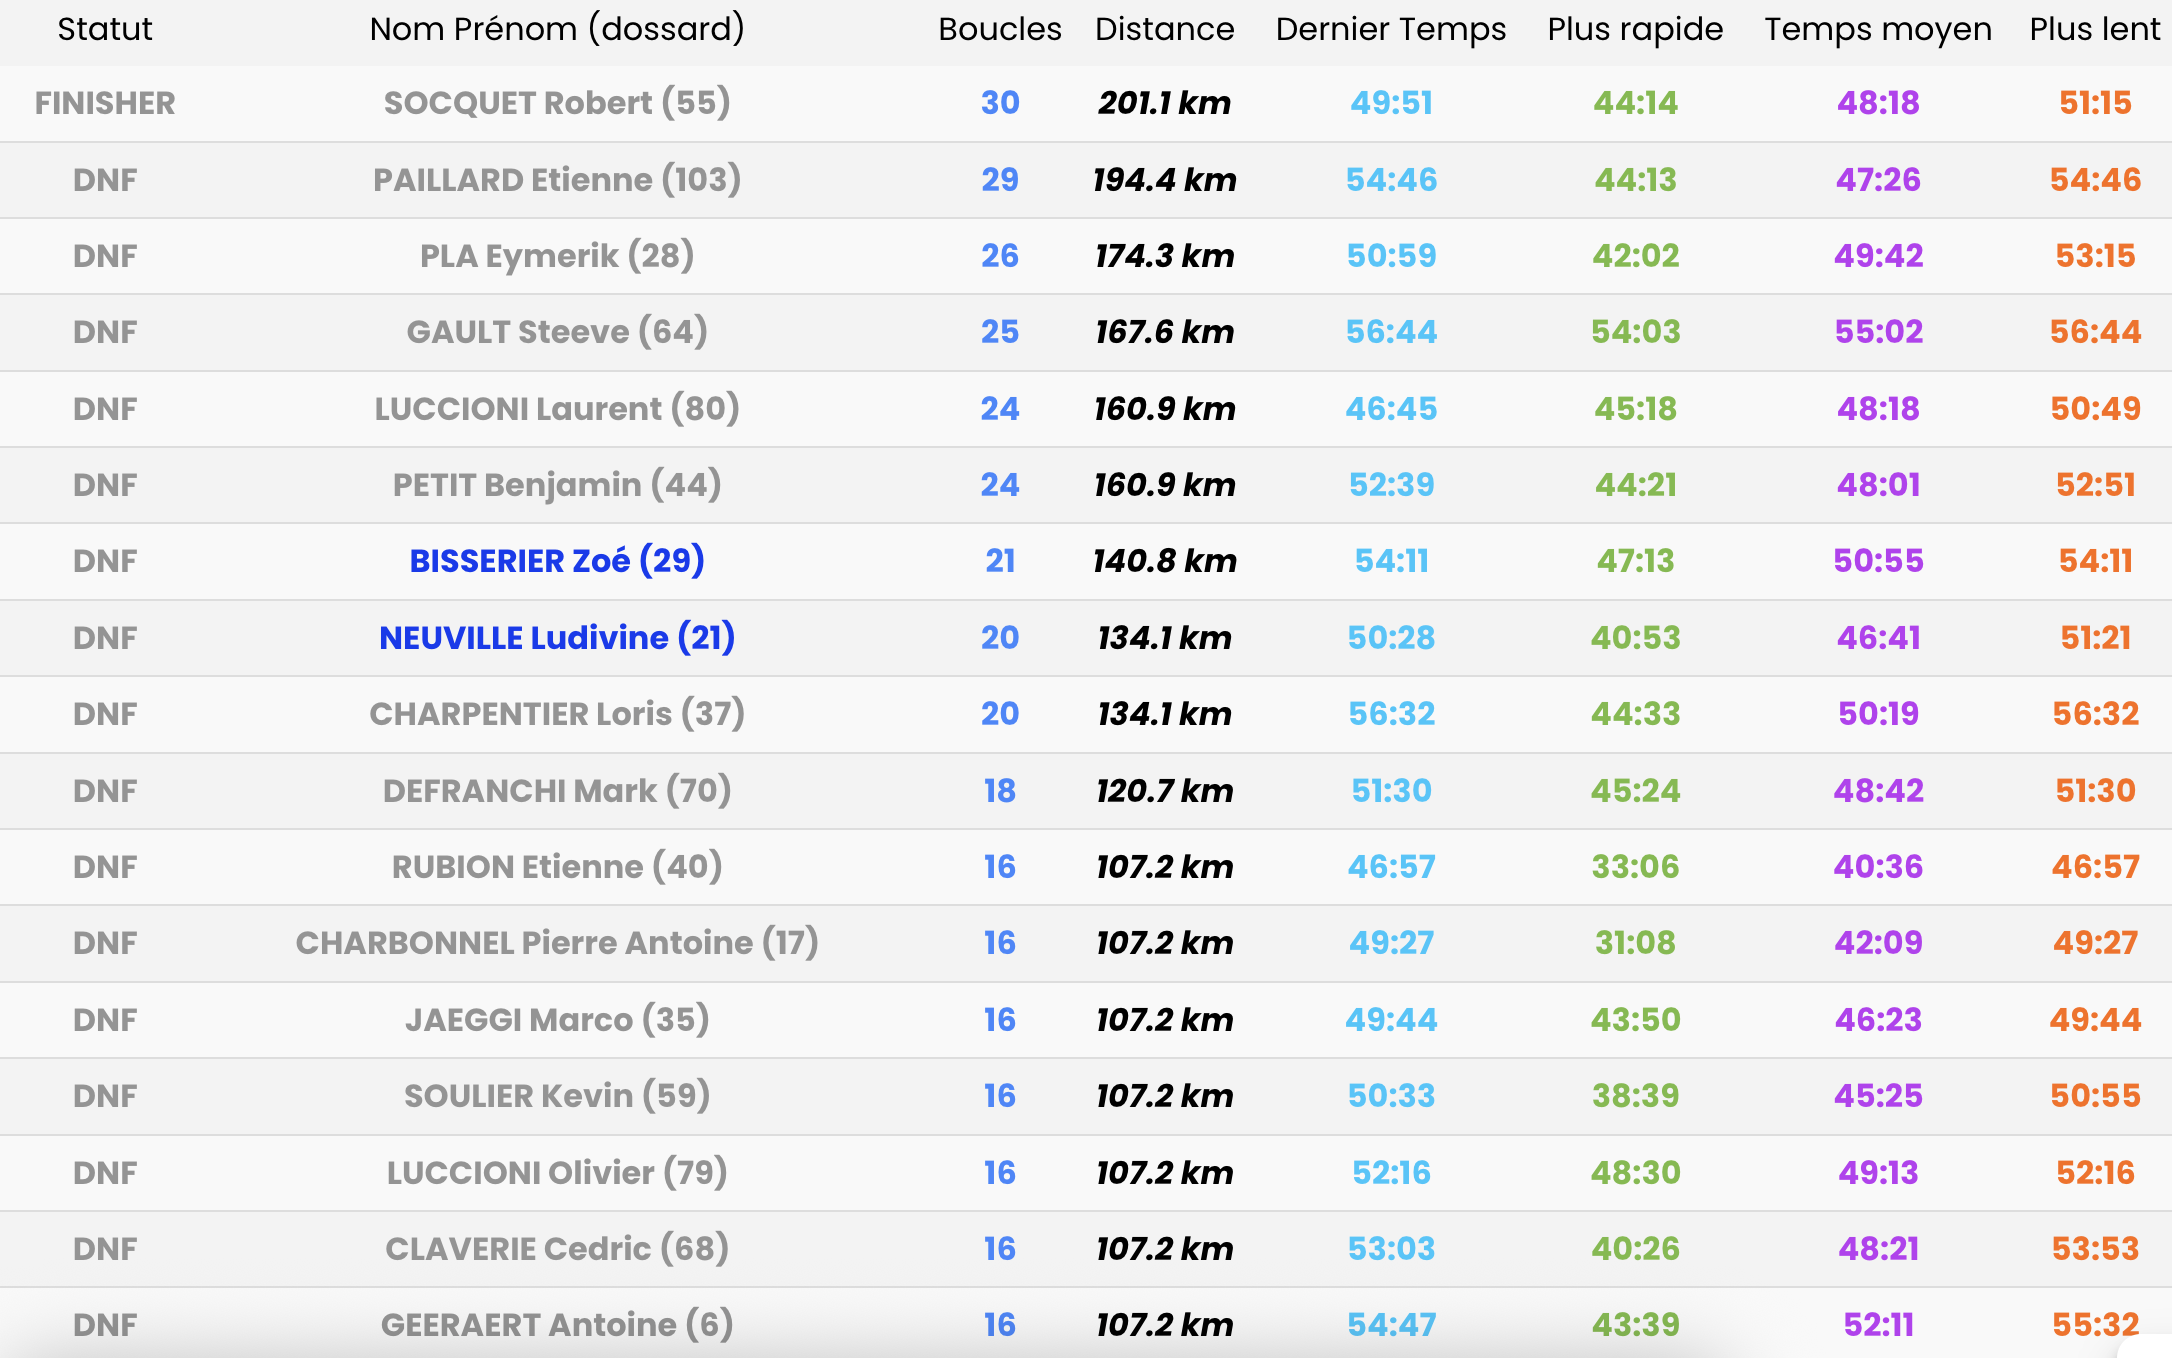2172x1358 pixels.
Task: Select PLA Eymerik (28) row name
Action: pos(557,256)
